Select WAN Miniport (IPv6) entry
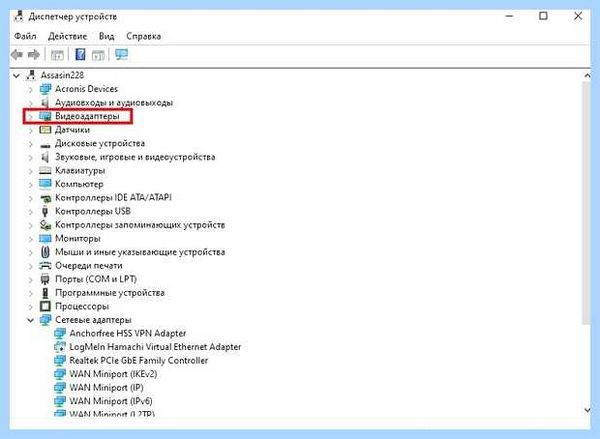The height and width of the screenshot is (439, 600). click(x=111, y=401)
